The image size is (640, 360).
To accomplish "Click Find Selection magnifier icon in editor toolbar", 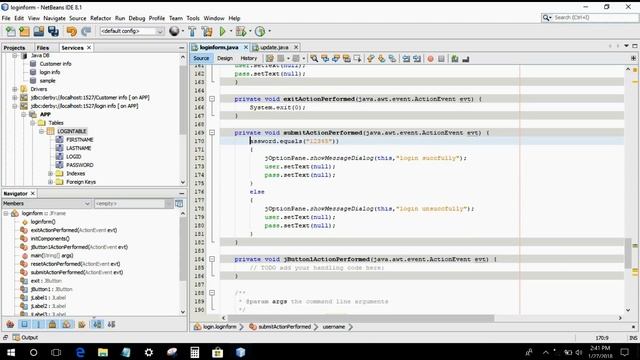I will [314, 59].
